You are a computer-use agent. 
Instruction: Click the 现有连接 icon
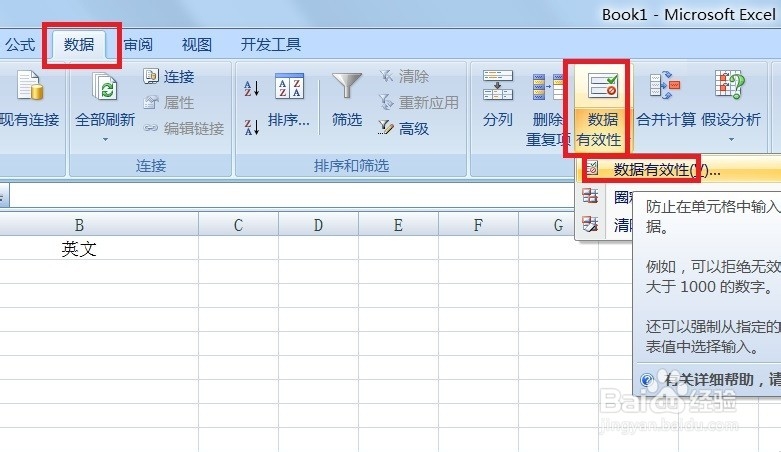click(x=29, y=85)
